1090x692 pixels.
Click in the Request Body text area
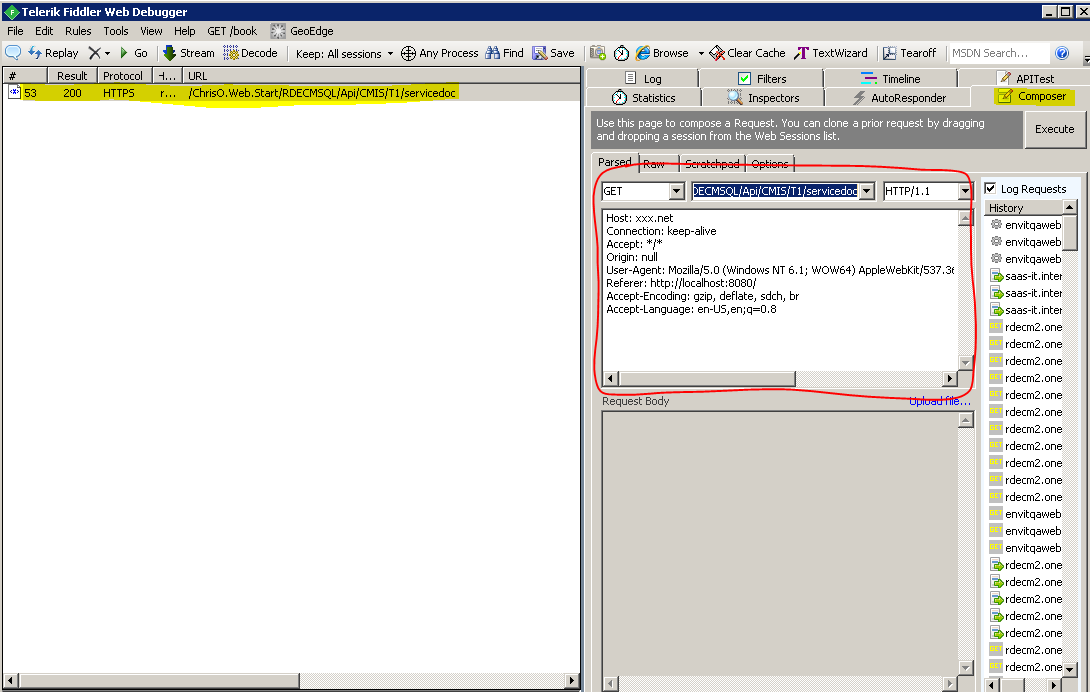click(780, 544)
